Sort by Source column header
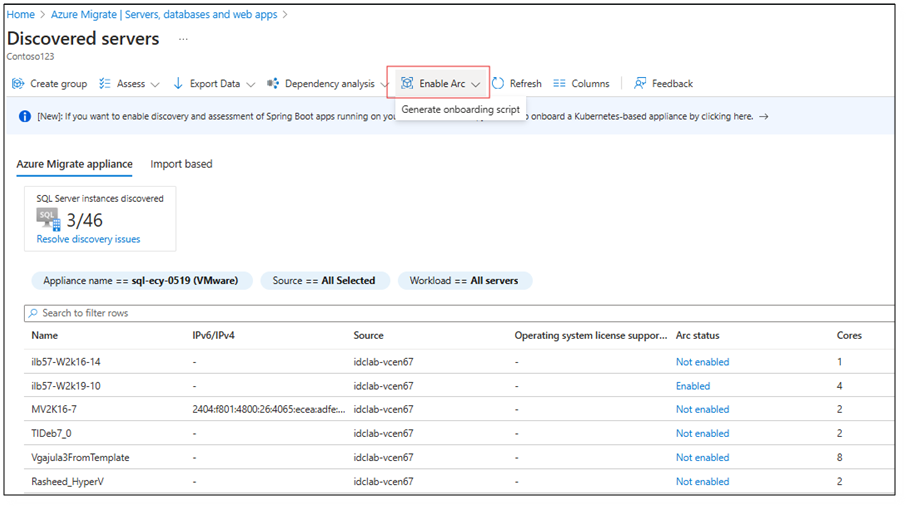 368,336
